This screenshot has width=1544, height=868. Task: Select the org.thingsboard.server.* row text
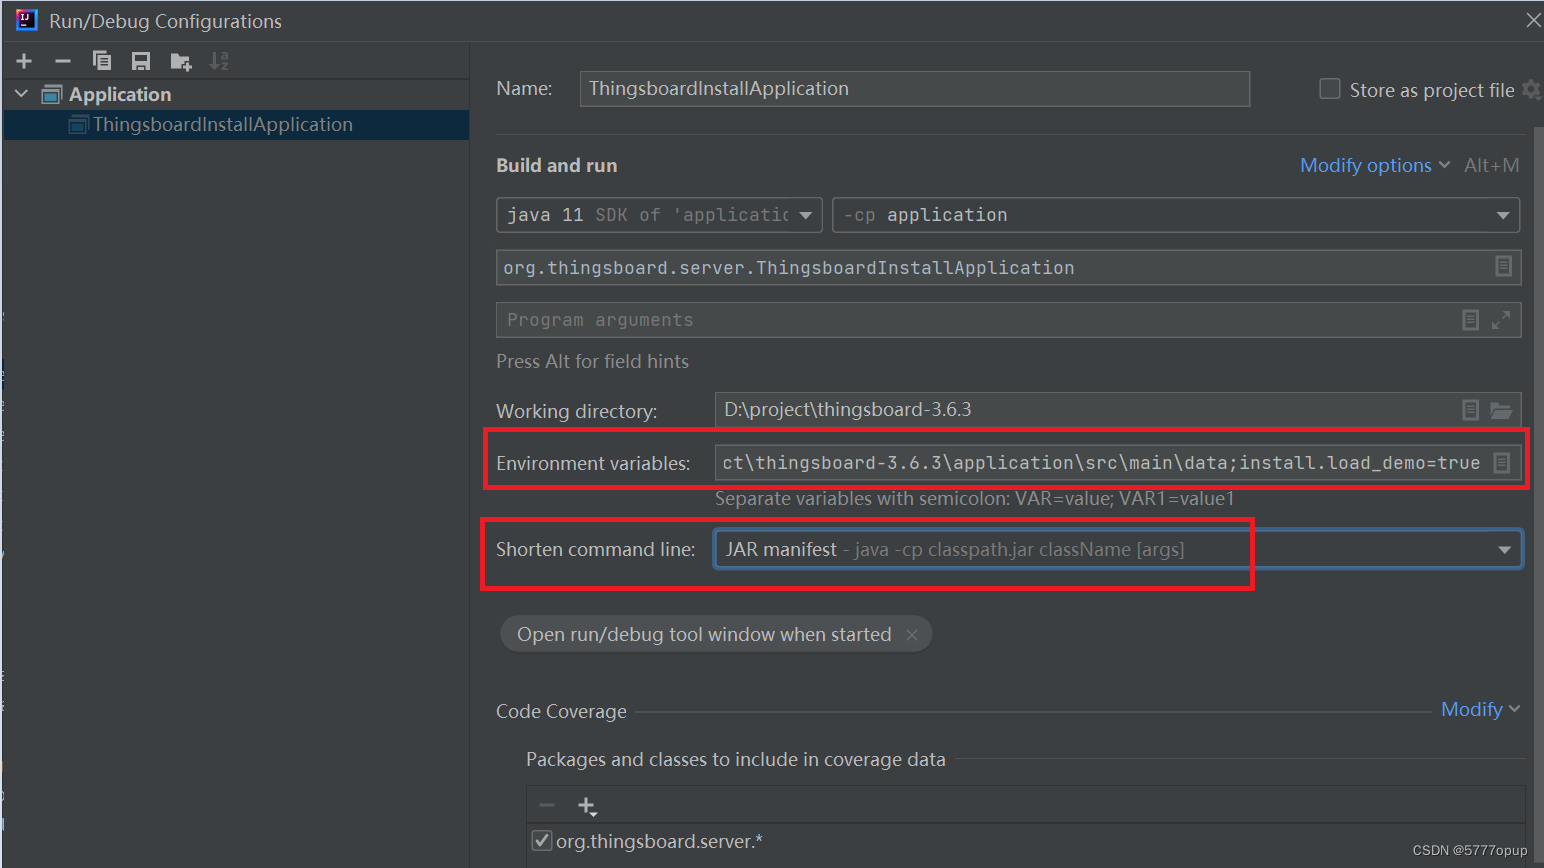point(659,842)
